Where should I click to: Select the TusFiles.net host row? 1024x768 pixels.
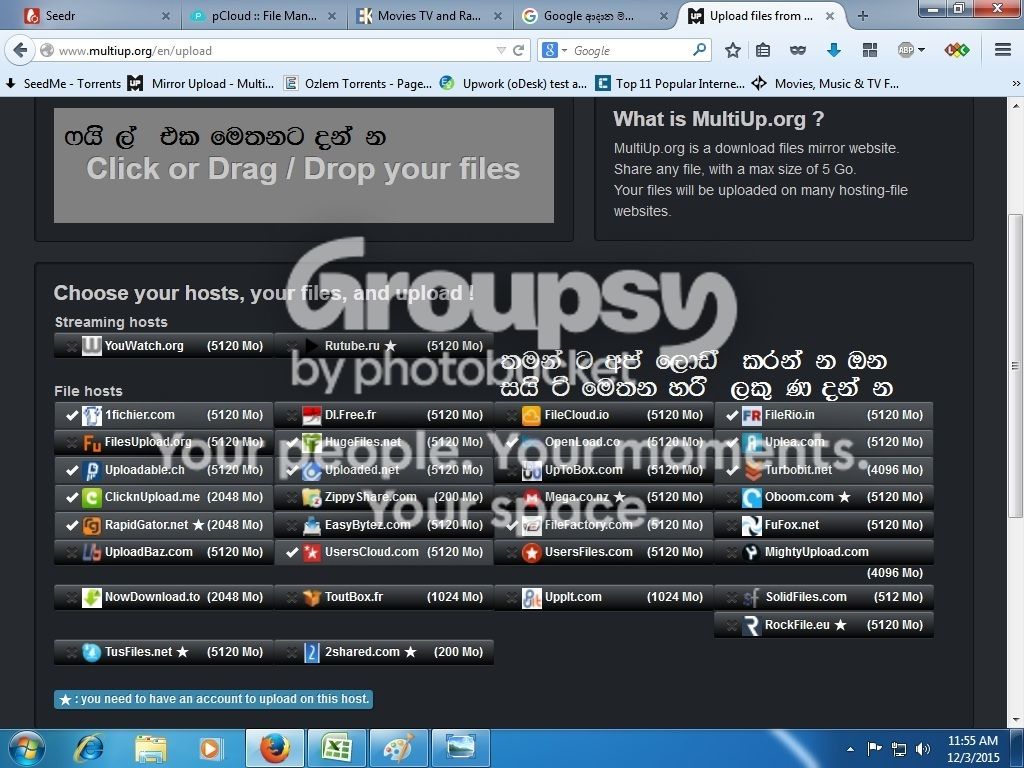click(163, 652)
